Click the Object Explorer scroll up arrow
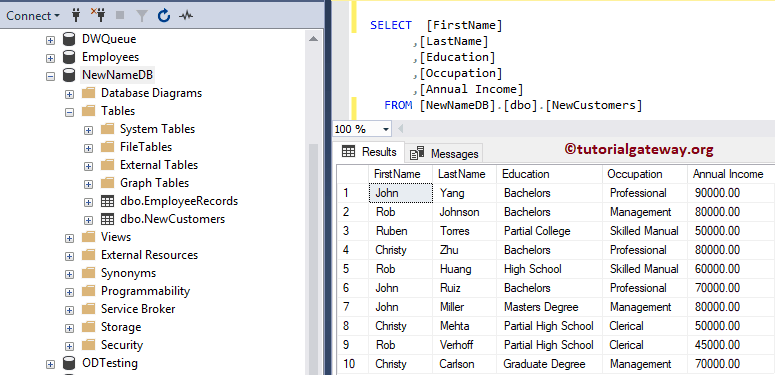Screen dimensions: 775x375 tap(313, 39)
